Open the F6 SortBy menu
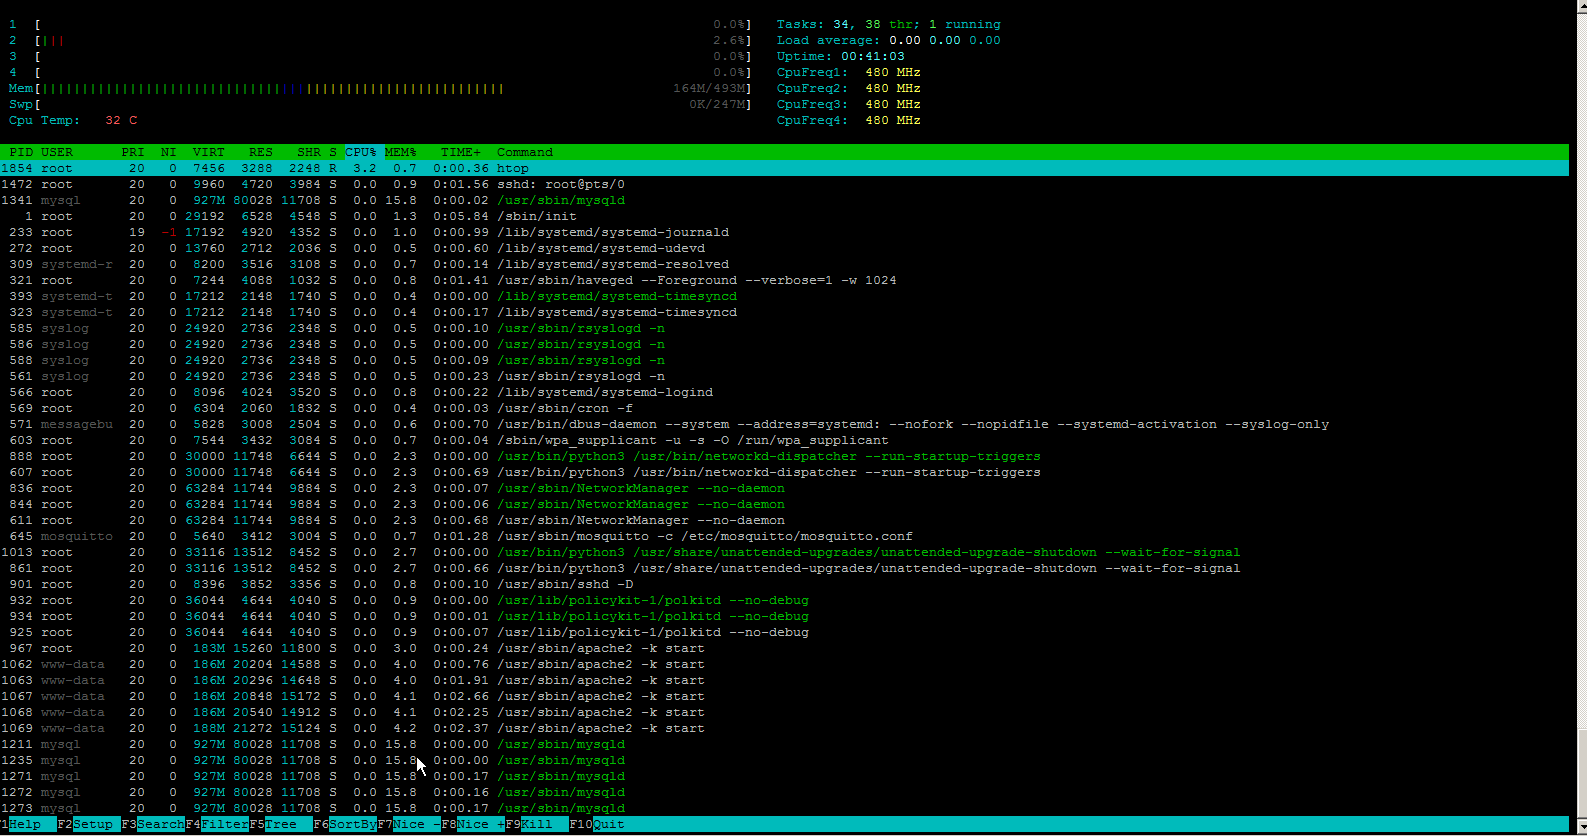This screenshot has width=1587, height=836. [x=352, y=824]
